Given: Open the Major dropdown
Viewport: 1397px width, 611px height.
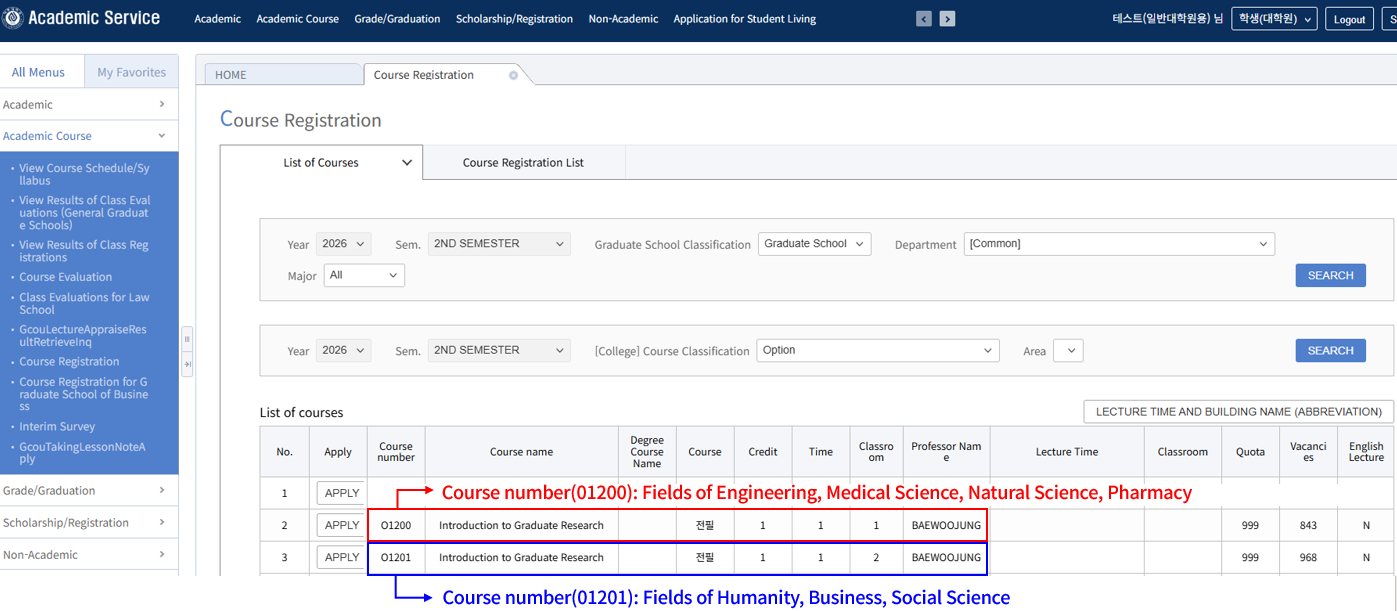Looking at the screenshot, I should (364, 275).
